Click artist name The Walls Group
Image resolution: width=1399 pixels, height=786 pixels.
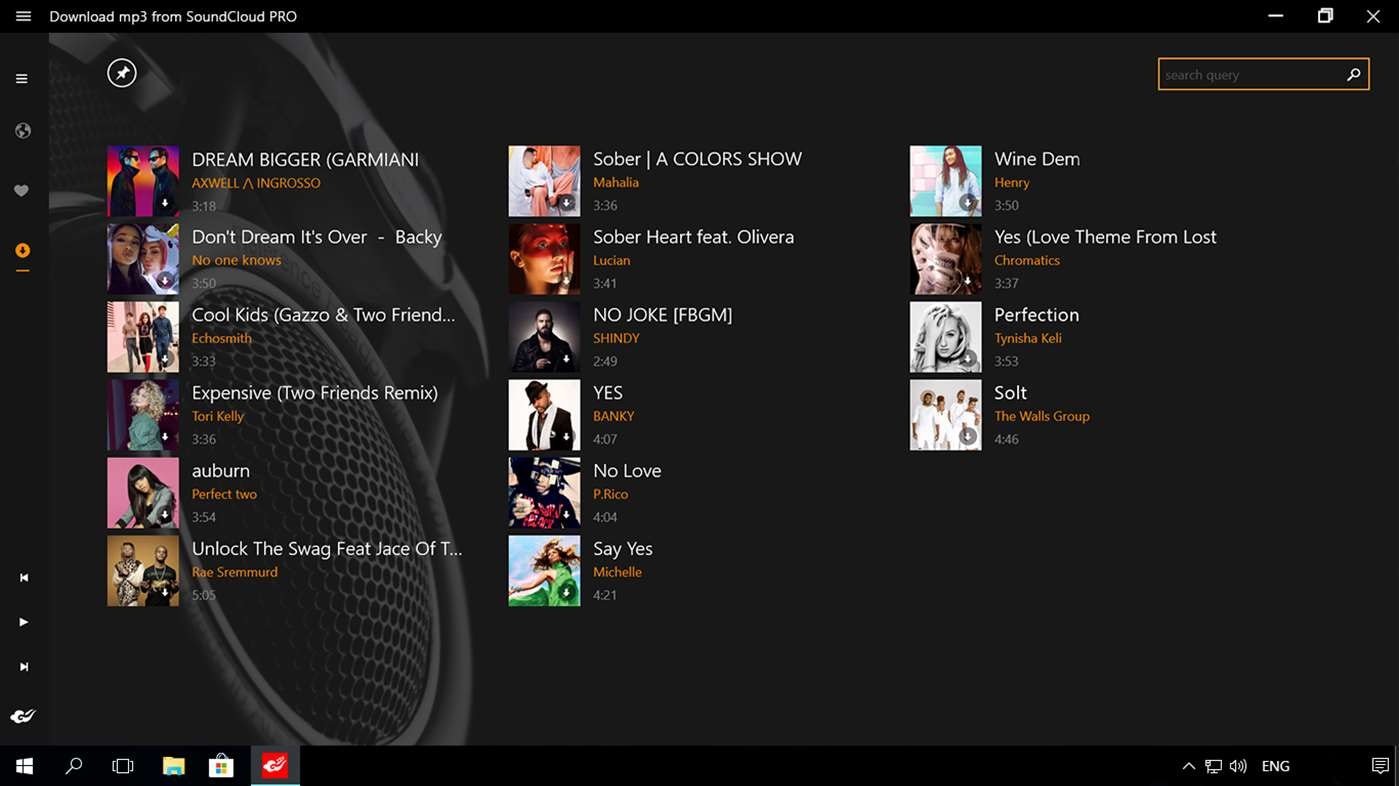point(1042,416)
